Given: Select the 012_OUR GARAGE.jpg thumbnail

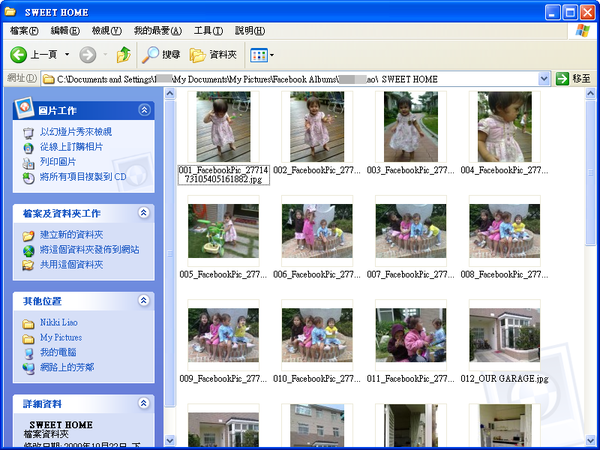Looking at the screenshot, I should click(x=505, y=335).
